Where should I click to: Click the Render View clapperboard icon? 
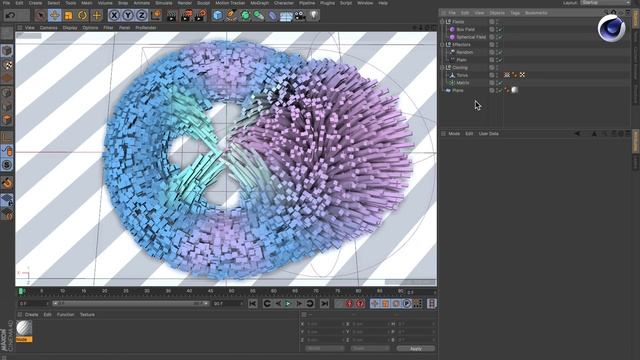(x=172, y=16)
